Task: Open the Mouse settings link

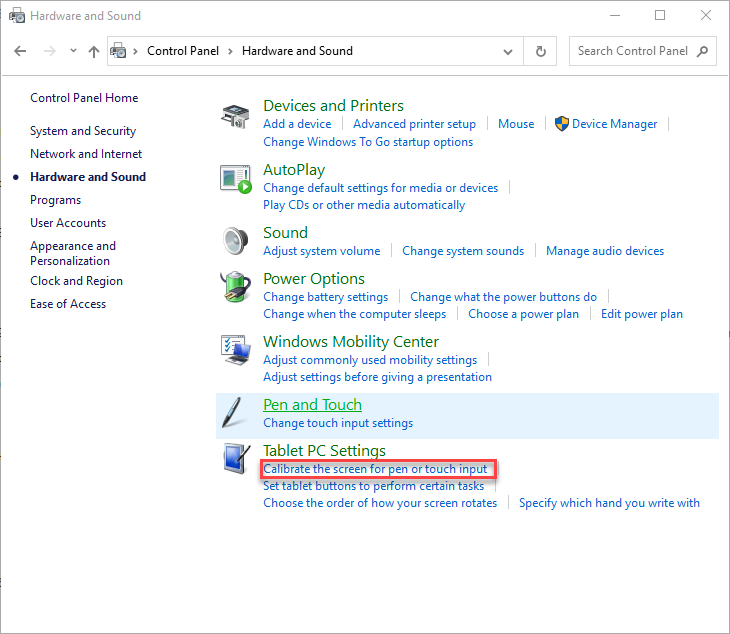Action: [516, 124]
